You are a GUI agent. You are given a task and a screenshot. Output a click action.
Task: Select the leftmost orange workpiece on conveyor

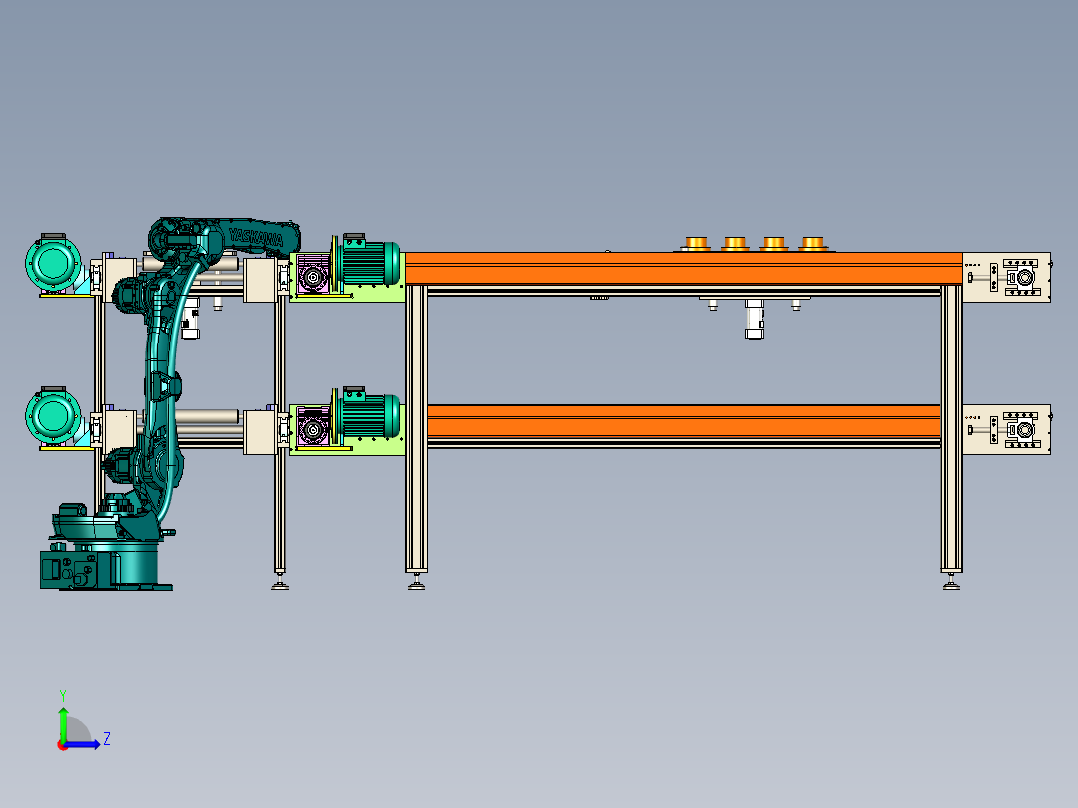point(696,243)
